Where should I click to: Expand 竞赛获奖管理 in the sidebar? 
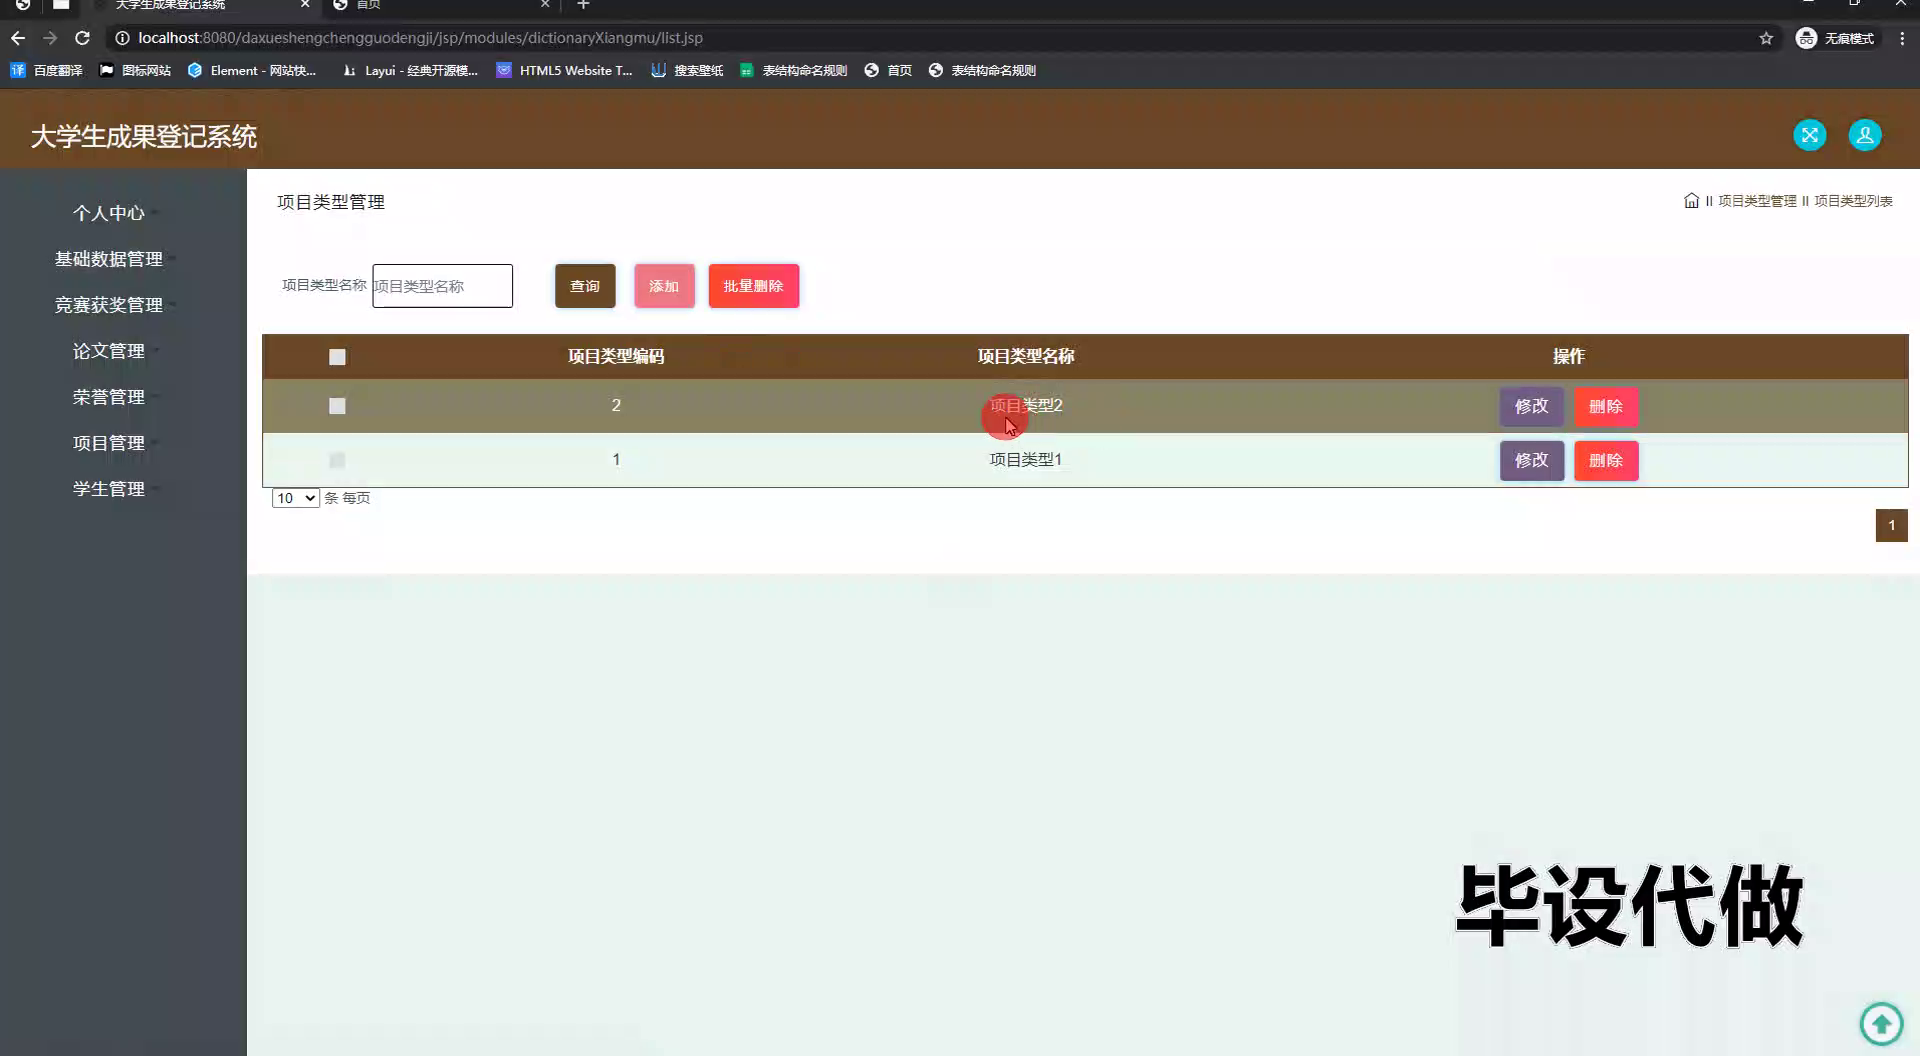point(109,305)
